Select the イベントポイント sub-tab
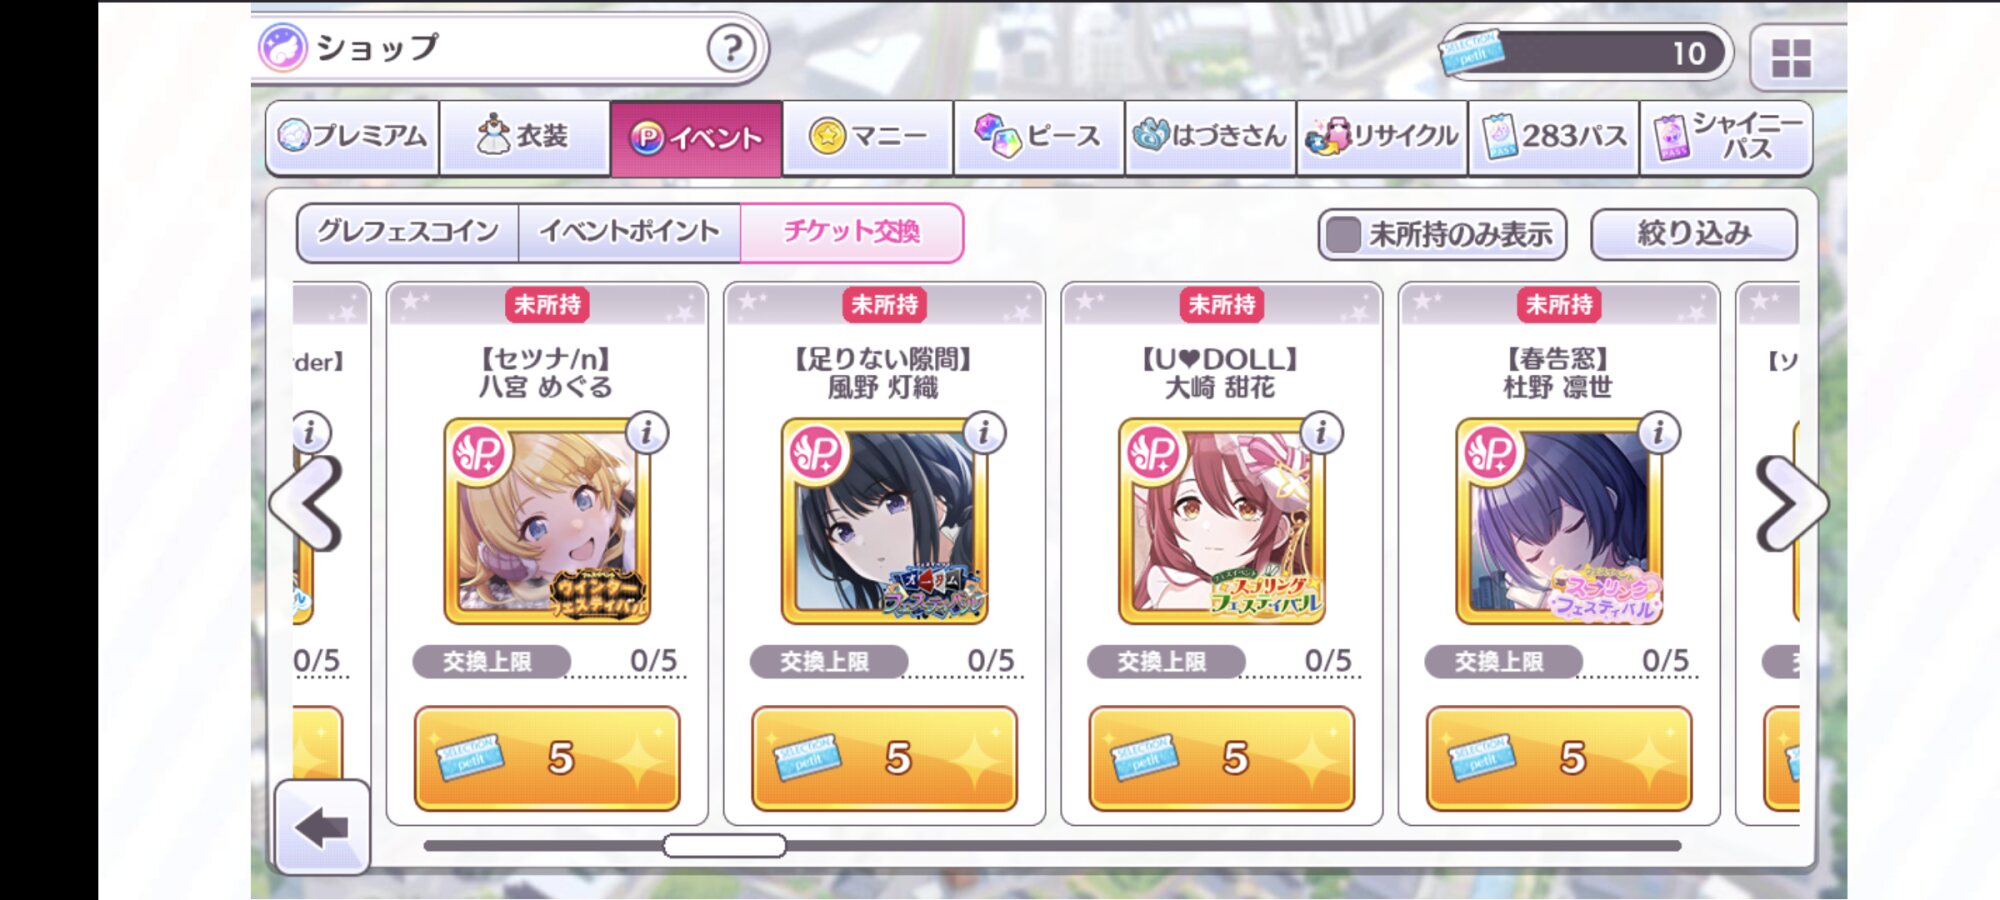Image resolution: width=2000 pixels, height=900 pixels. pos(629,232)
